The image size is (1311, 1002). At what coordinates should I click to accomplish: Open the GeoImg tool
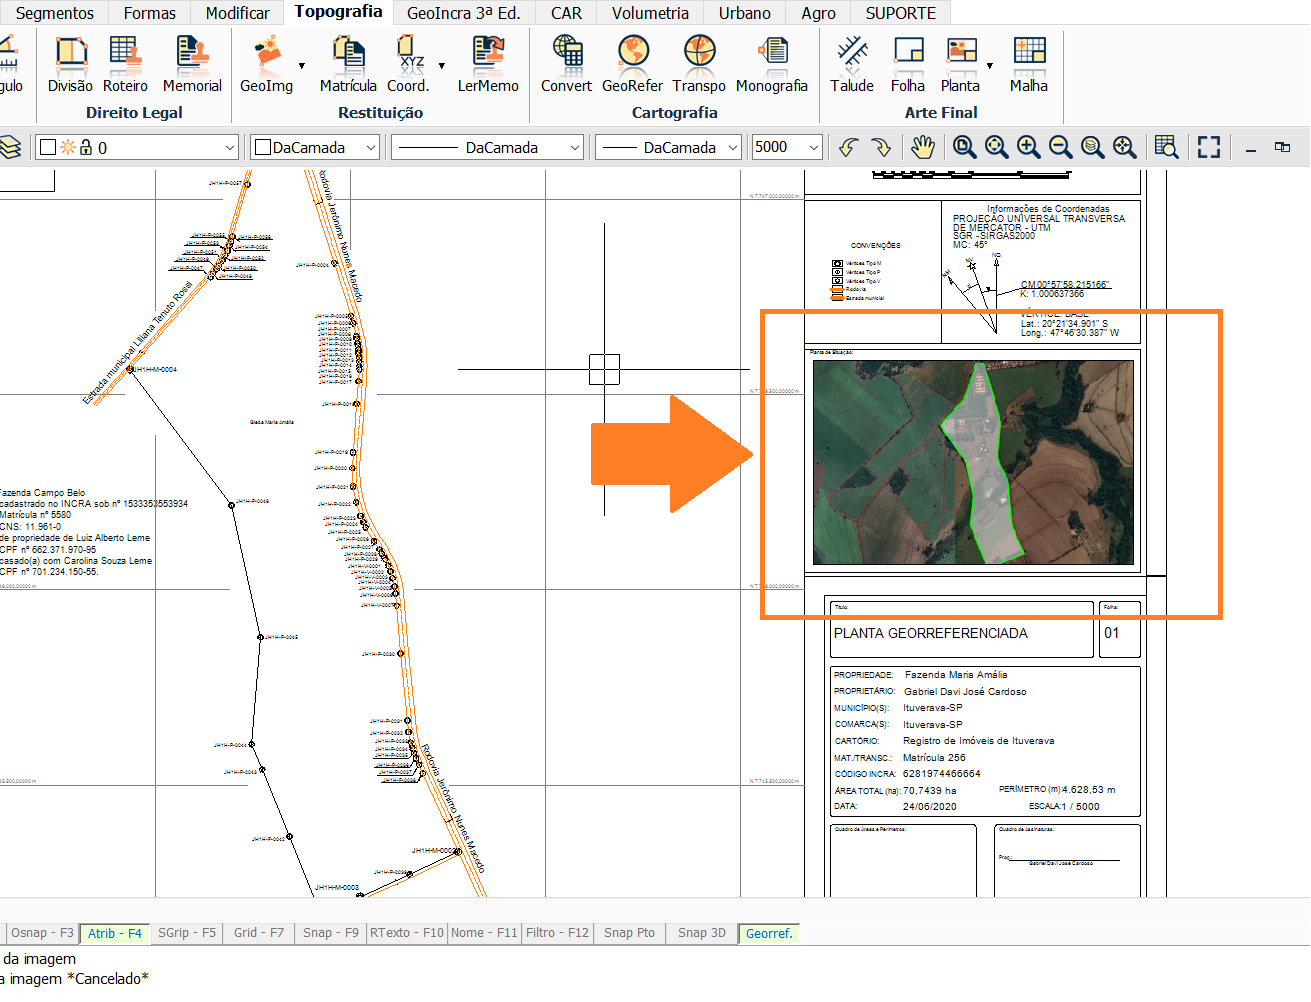[x=267, y=65]
